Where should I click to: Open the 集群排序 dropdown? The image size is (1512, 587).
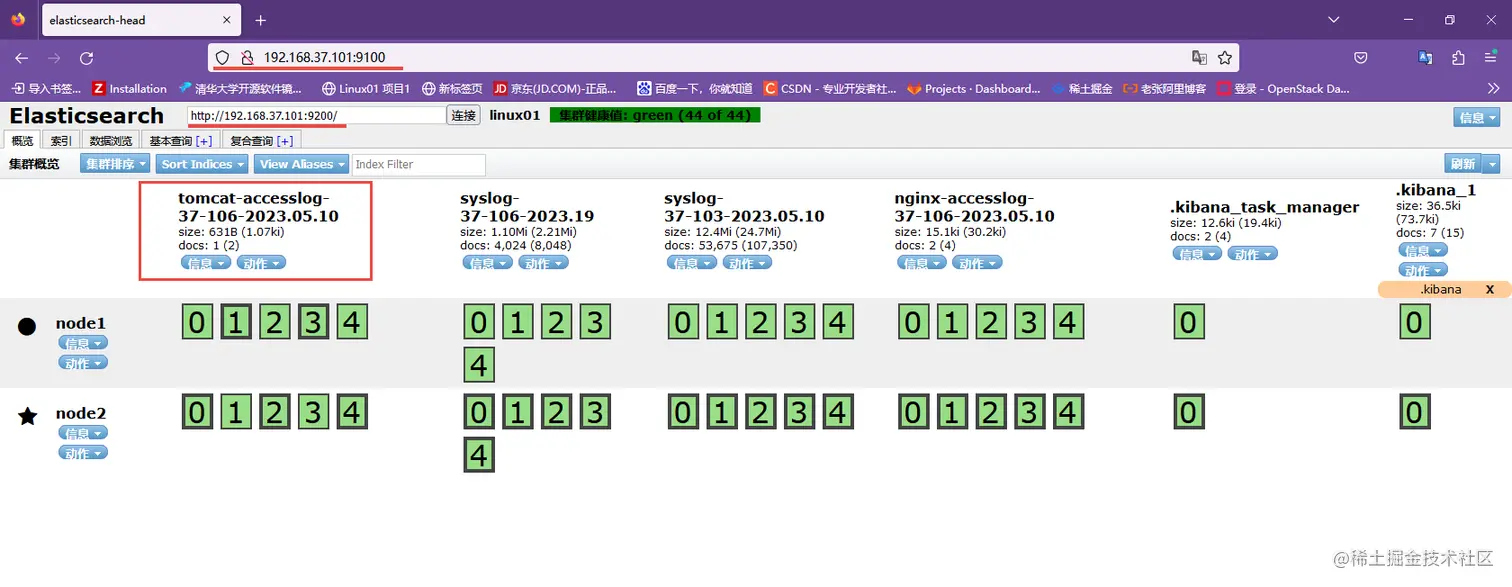point(115,164)
